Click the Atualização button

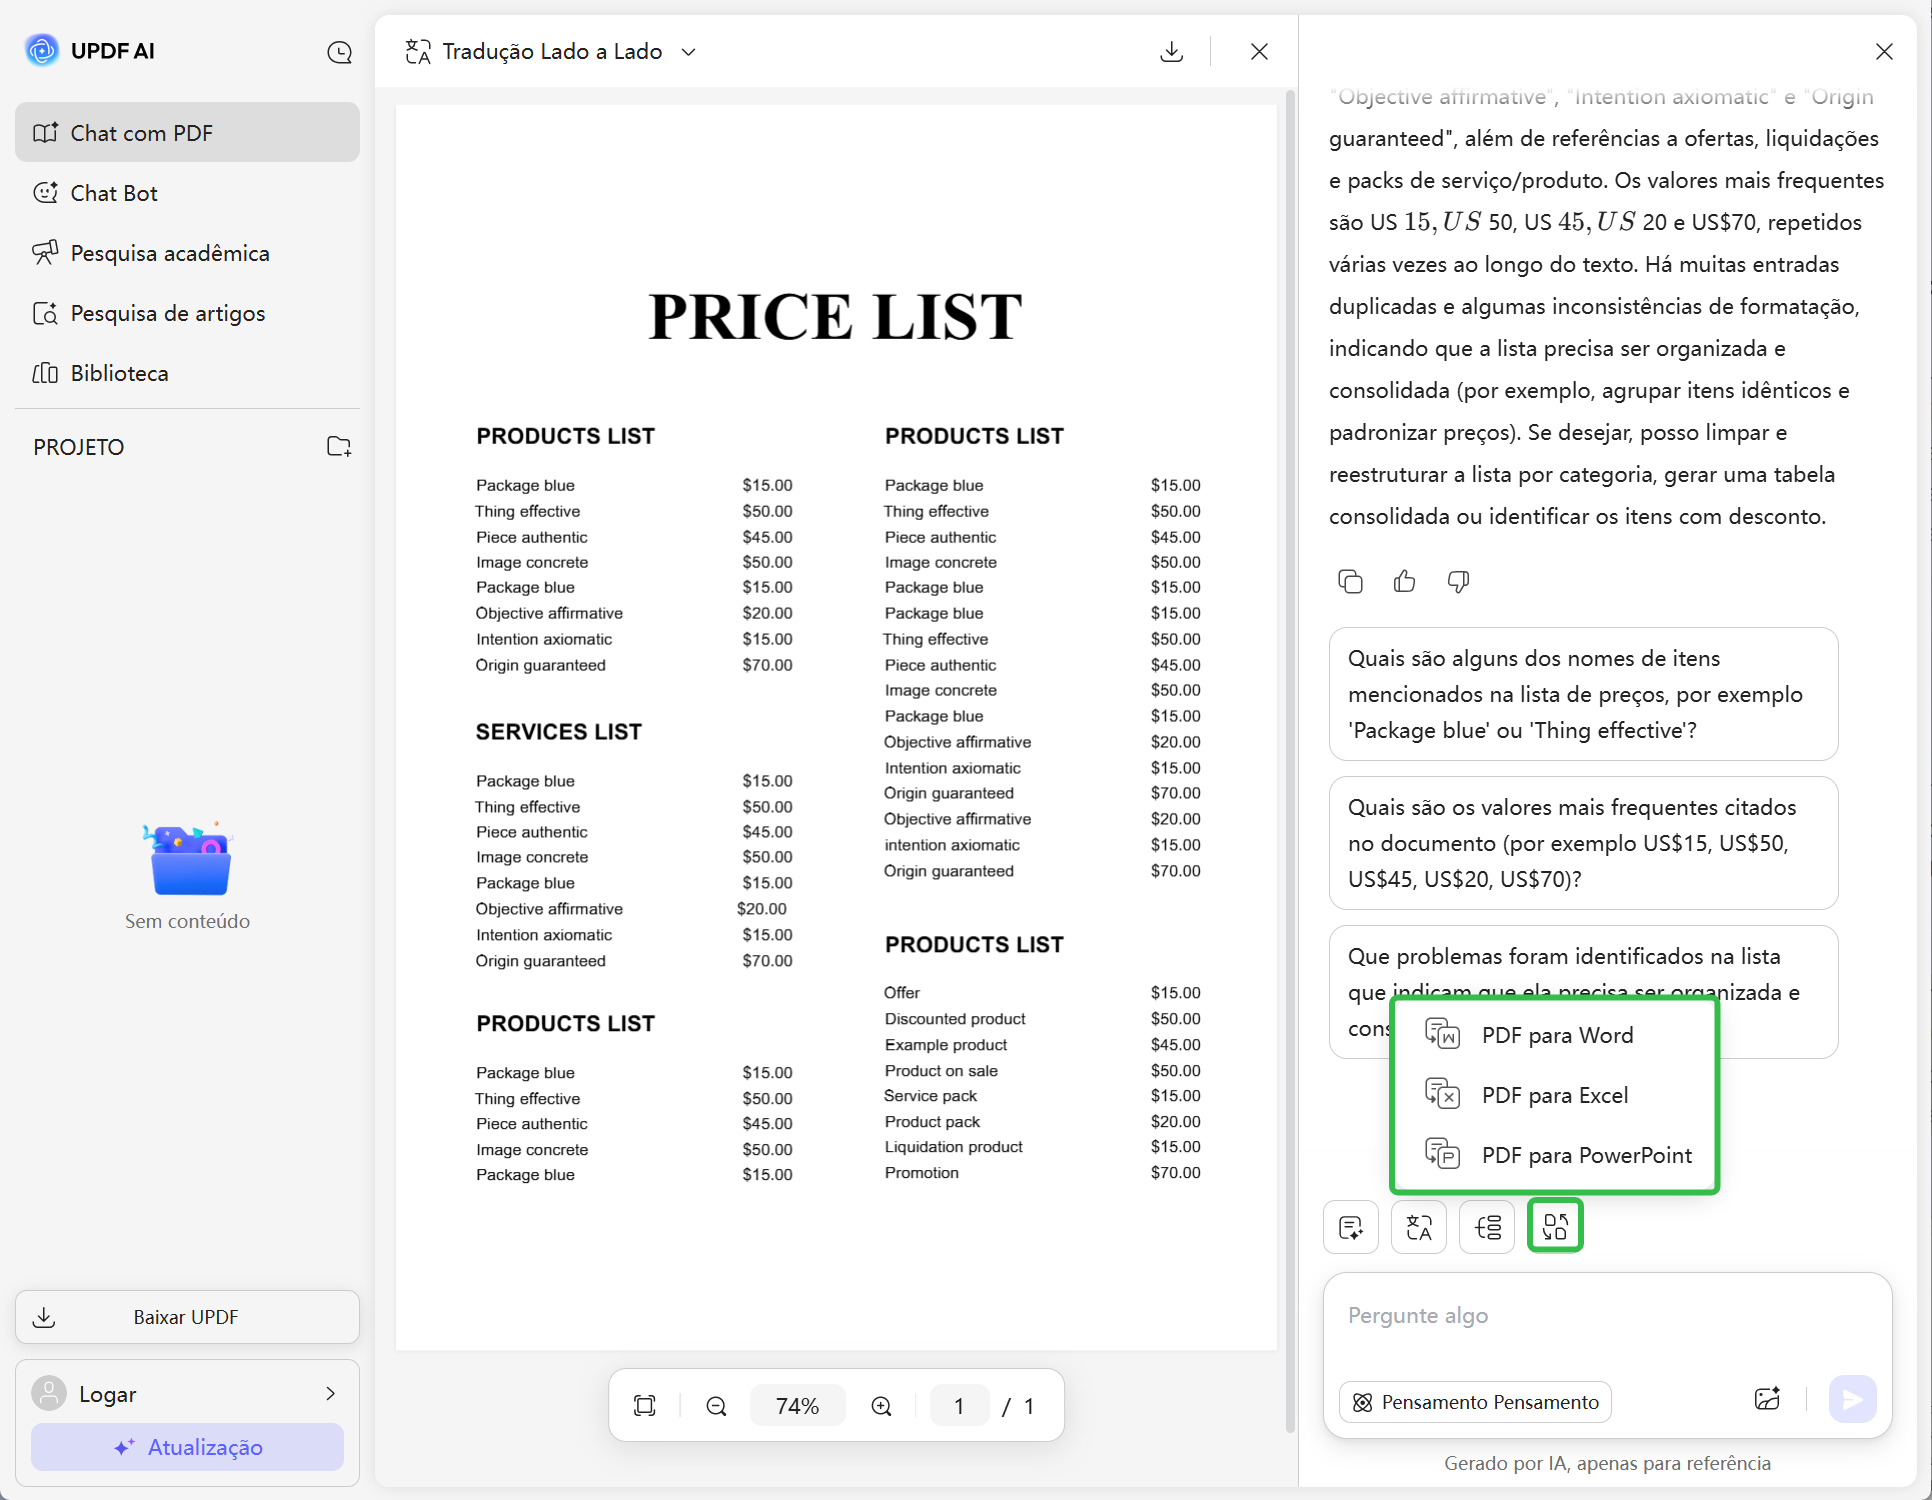pyautogui.click(x=186, y=1447)
